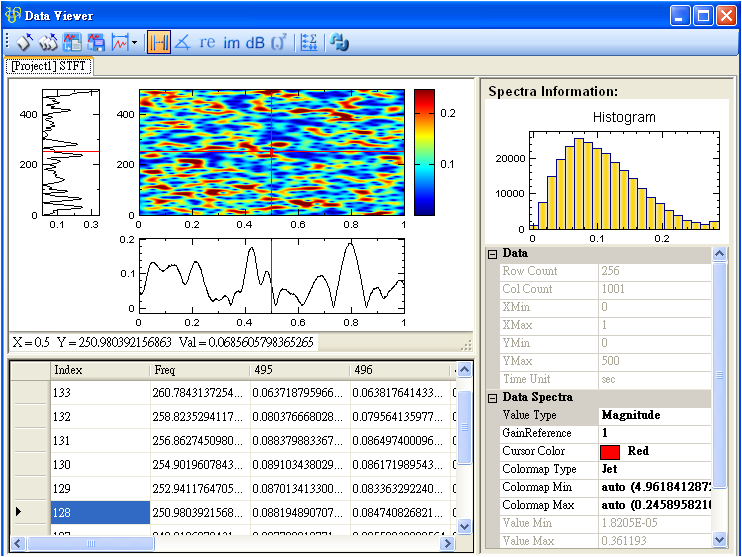The image size is (742, 557).
Task: Click the magnitude display toolbar icon
Action: (158, 42)
